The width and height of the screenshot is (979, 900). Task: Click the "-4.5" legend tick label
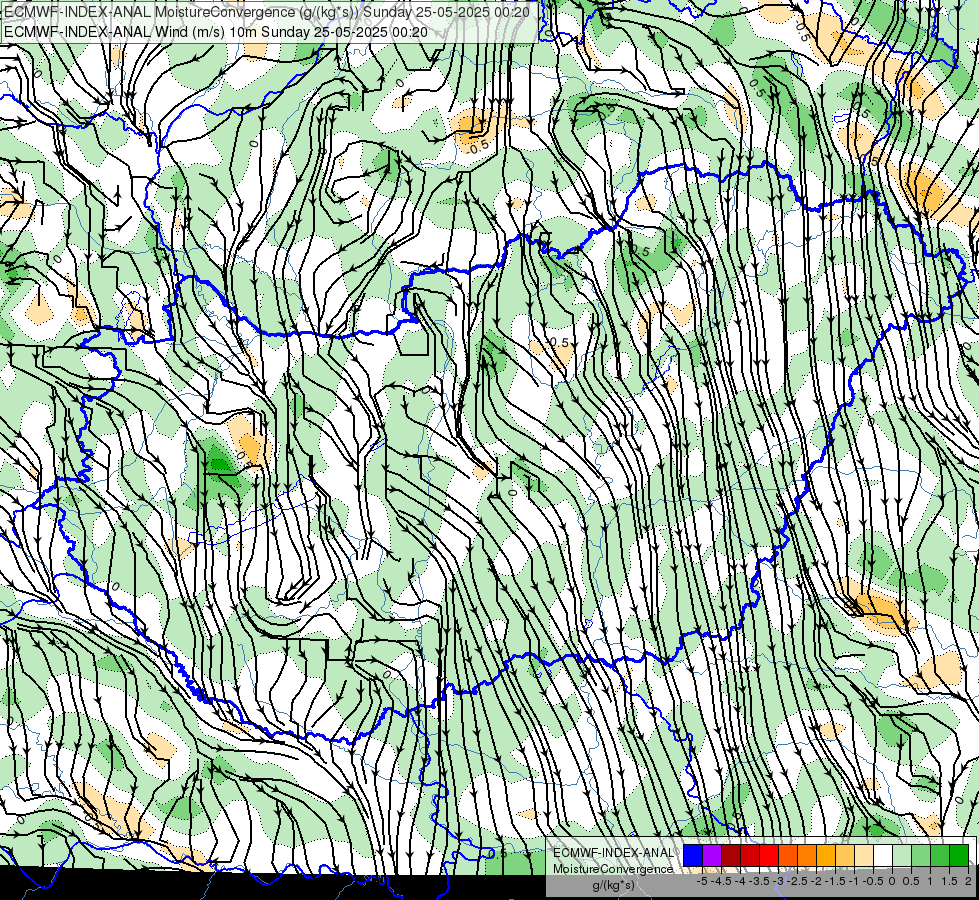pyautogui.click(x=721, y=881)
